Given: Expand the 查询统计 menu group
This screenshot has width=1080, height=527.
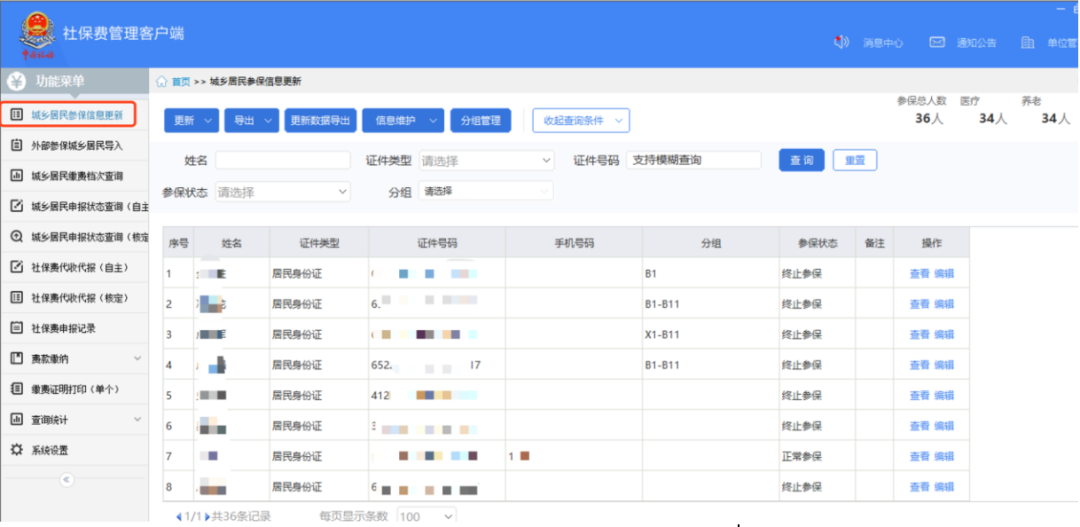Looking at the screenshot, I should tap(138, 419).
